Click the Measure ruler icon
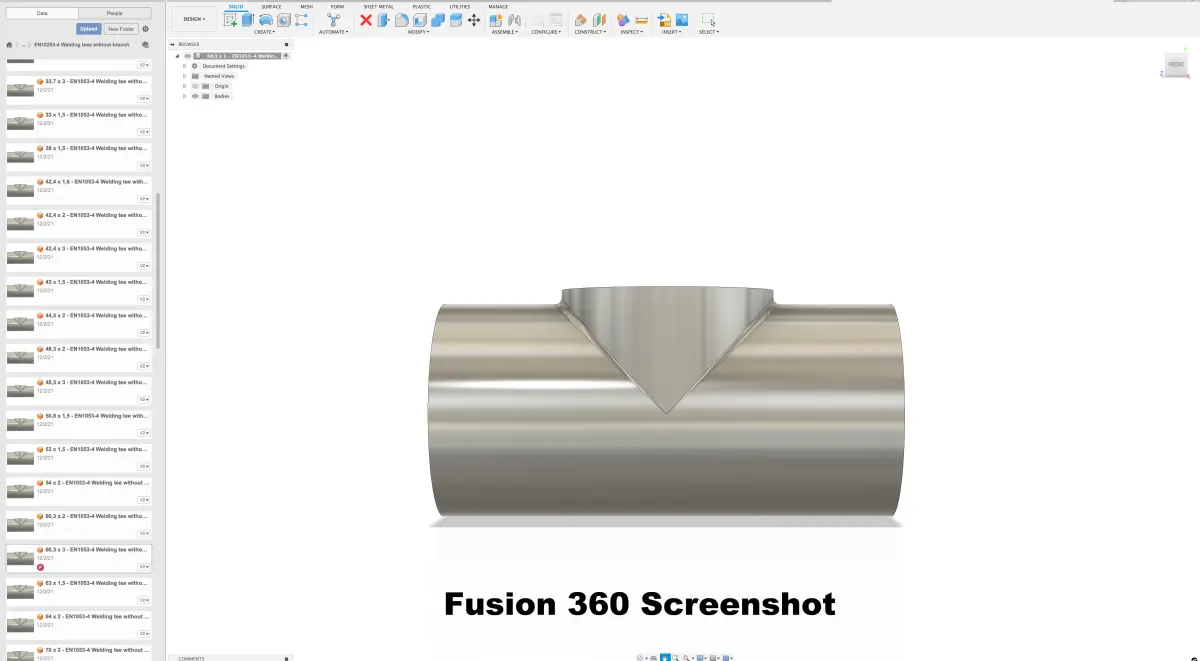The image size is (1200, 661). [641, 20]
